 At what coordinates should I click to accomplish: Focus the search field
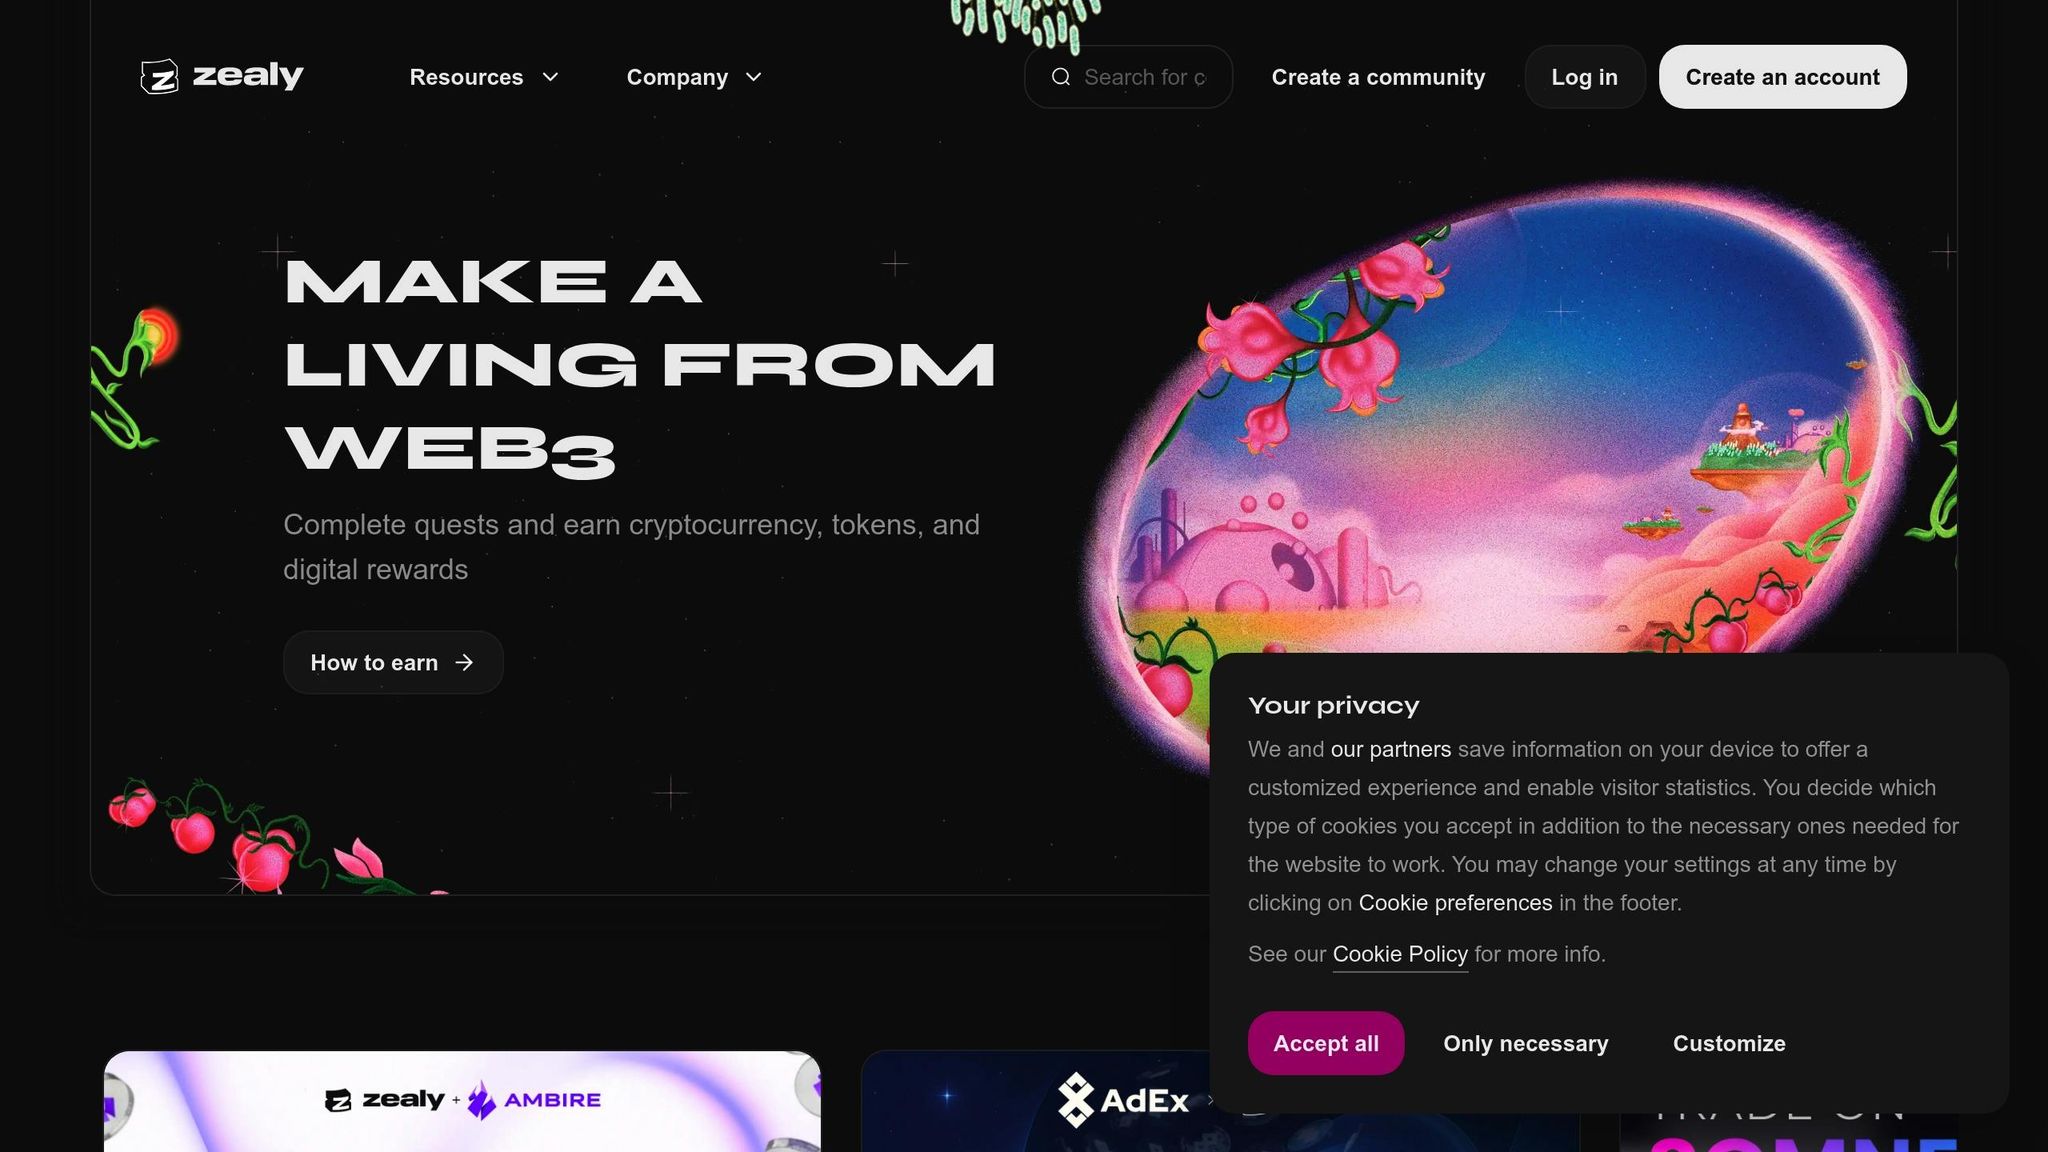pyautogui.click(x=1128, y=77)
